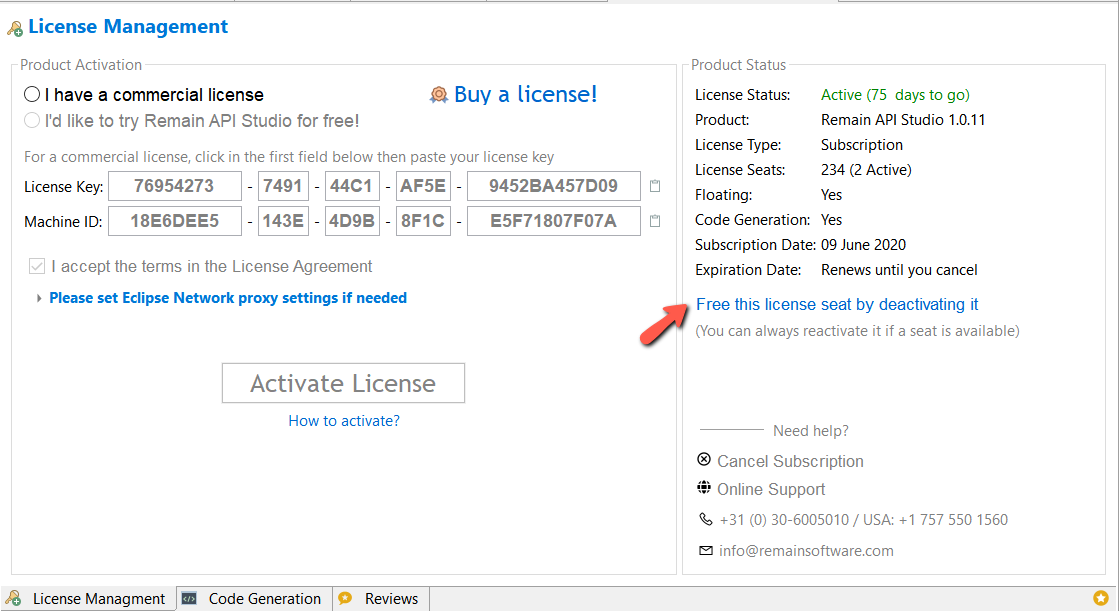The width and height of the screenshot is (1119, 611).
Task: Click the subscription date '09 June 2020'
Action: coord(863,245)
